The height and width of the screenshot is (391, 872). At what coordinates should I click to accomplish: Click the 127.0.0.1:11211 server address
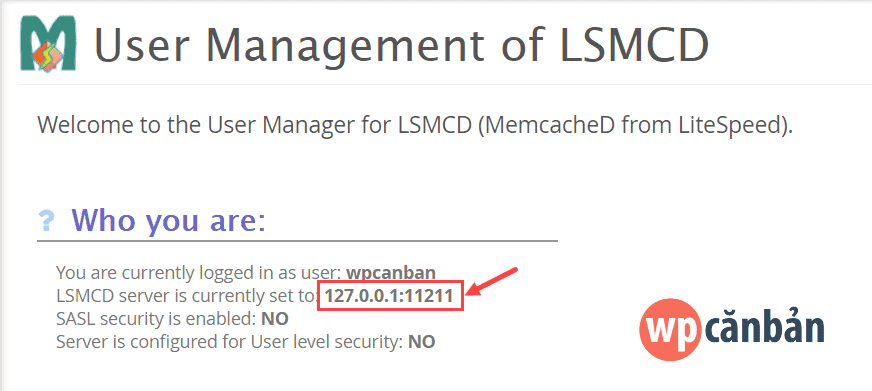click(389, 296)
